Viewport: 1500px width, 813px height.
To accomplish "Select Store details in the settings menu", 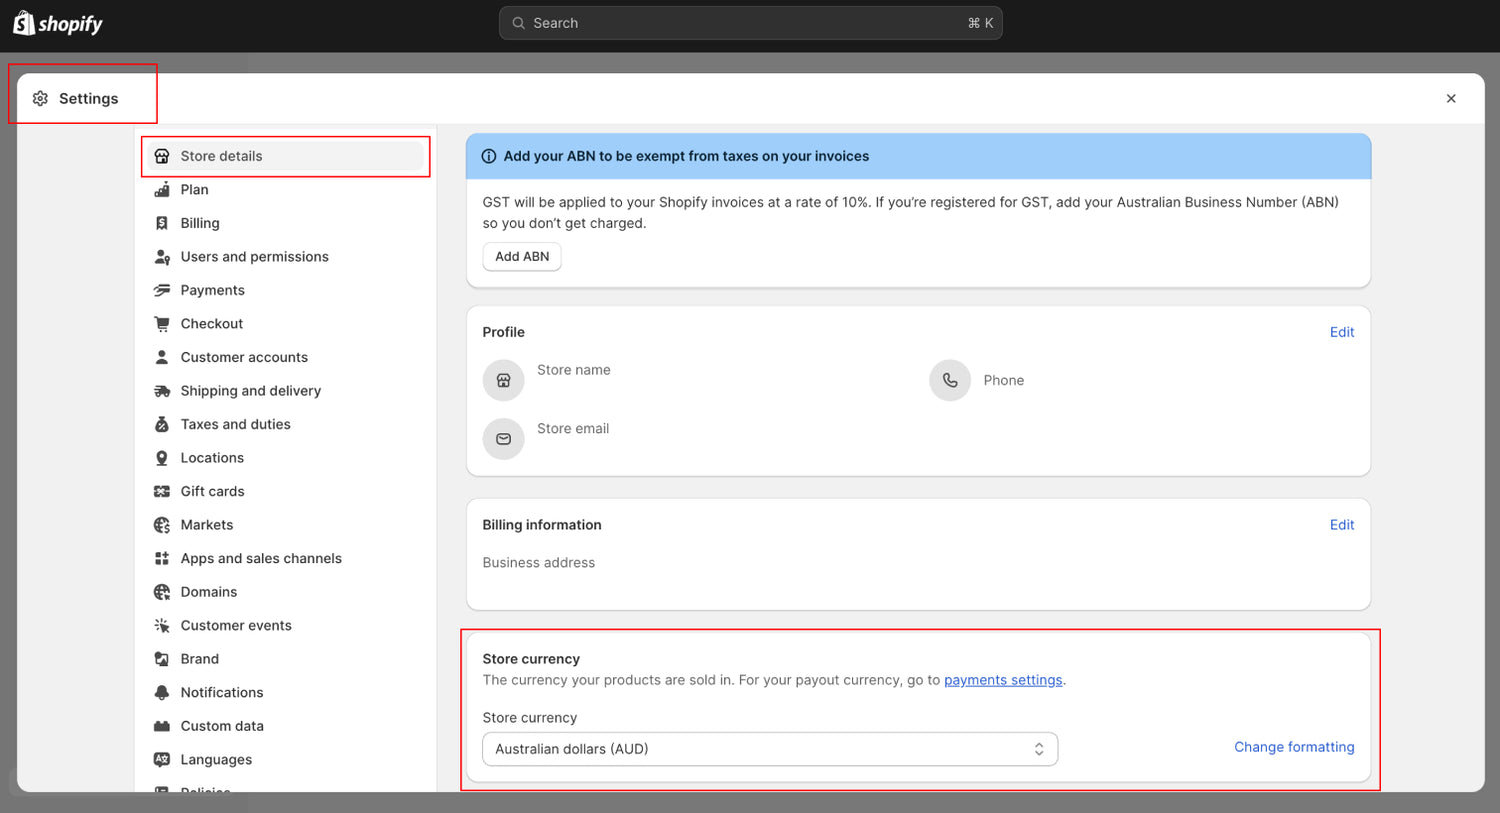I will coord(221,156).
